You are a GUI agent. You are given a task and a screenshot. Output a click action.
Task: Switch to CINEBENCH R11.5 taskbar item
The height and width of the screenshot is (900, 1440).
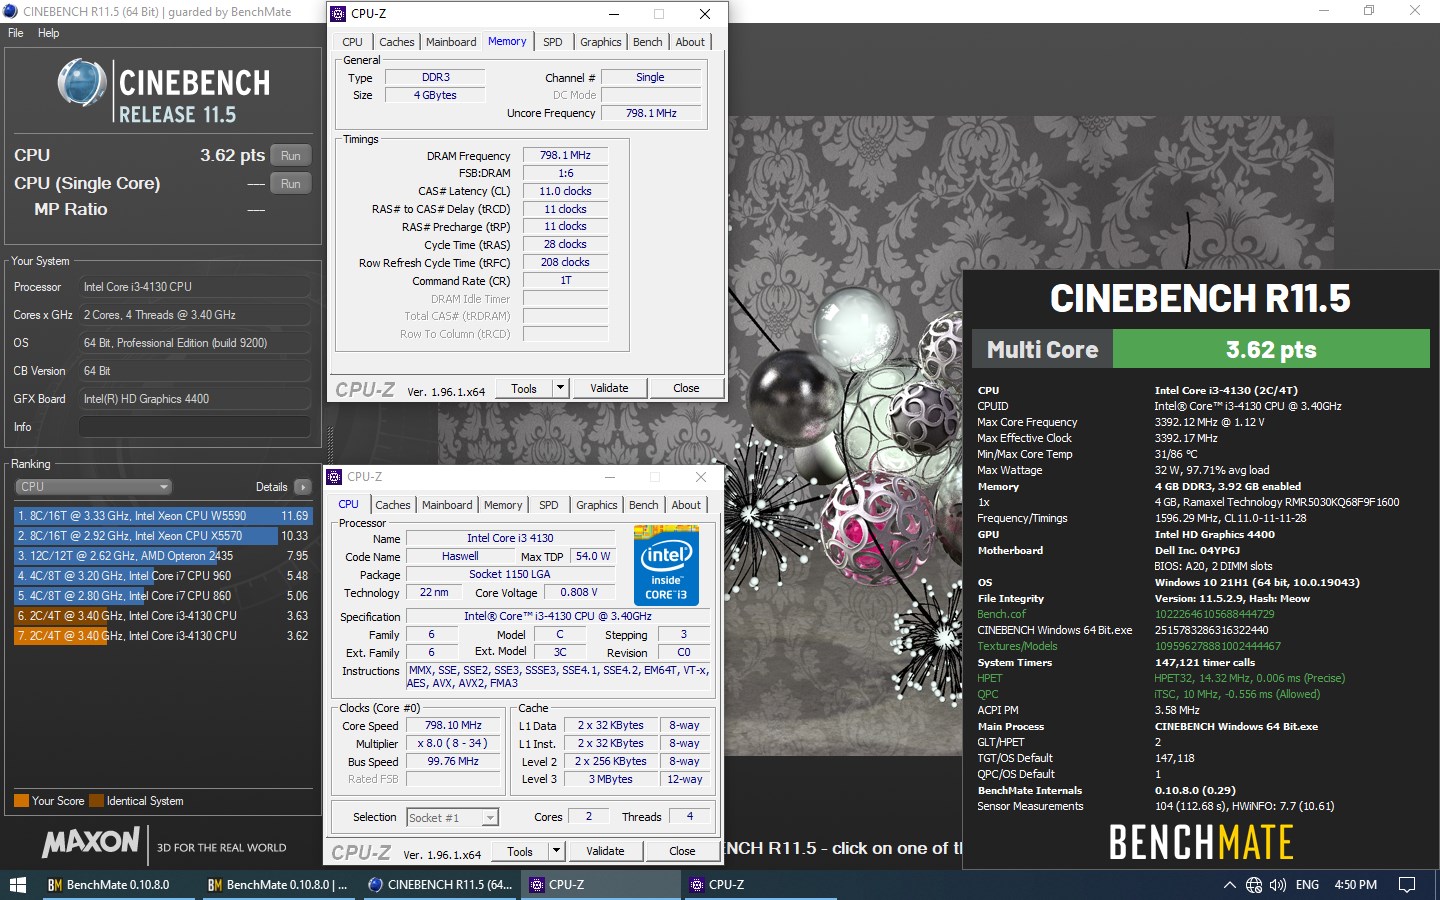pyautogui.click(x=439, y=885)
